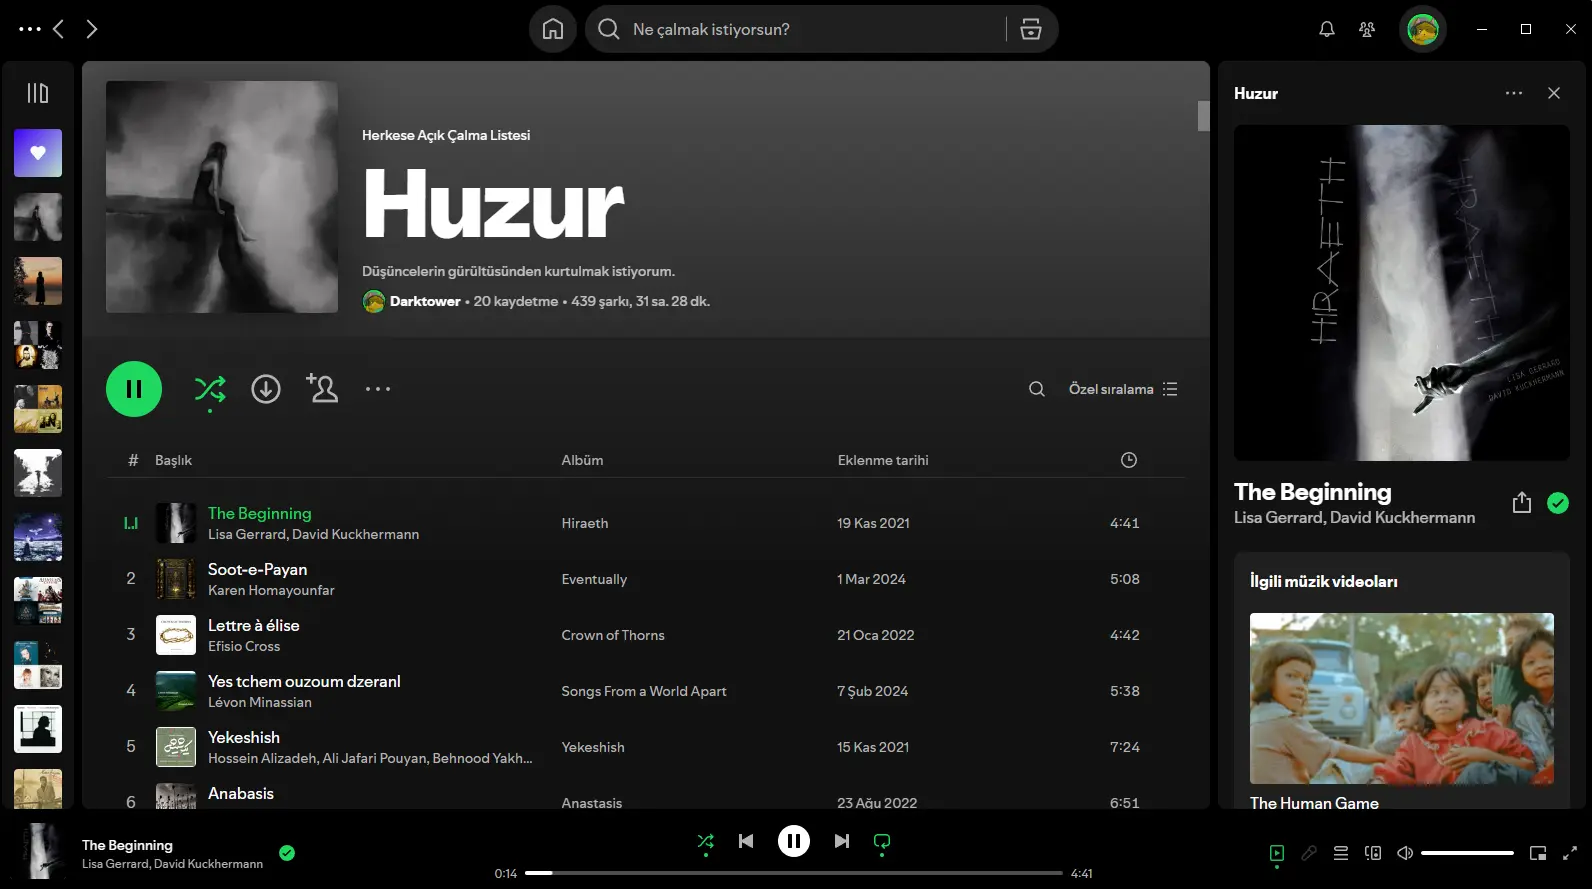Search within the Huzur playlist
Image resolution: width=1592 pixels, height=889 pixels.
click(1037, 389)
